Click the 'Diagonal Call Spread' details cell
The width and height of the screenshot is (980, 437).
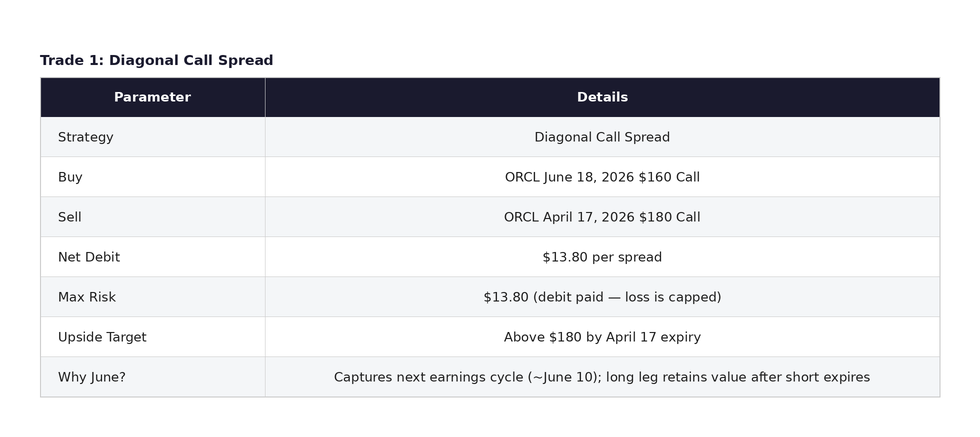[602, 137]
